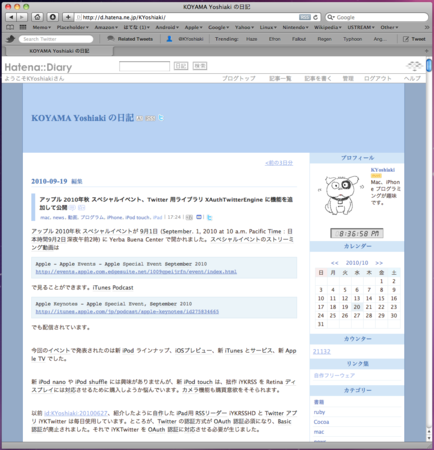Add bookmark with the plus button
The height and width of the screenshot is (450, 434).
pos(68,17)
